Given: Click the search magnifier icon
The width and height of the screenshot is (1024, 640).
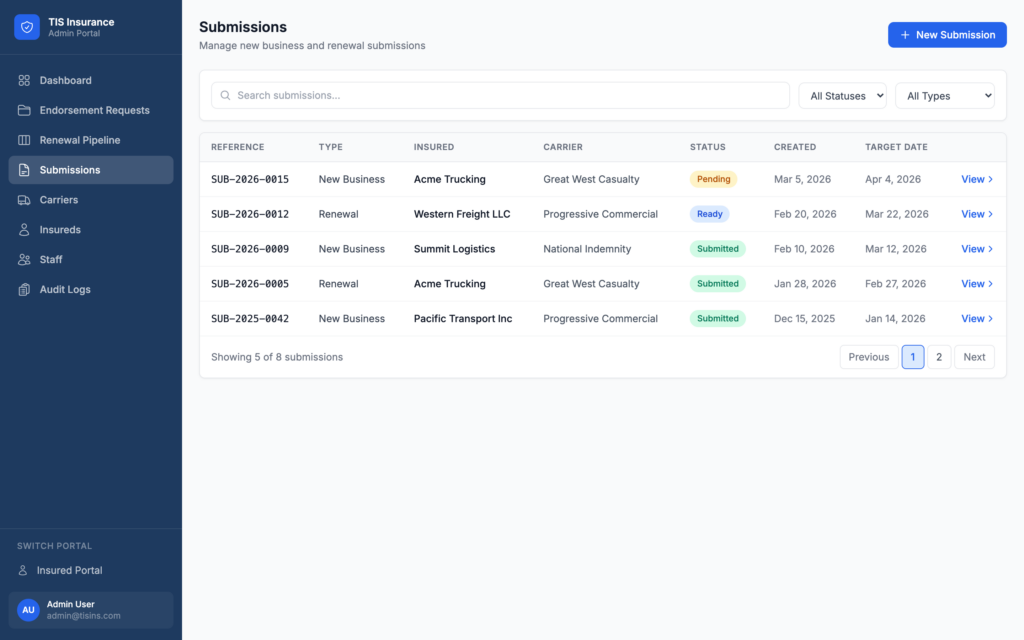Looking at the screenshot, I should tap(225, 95).
